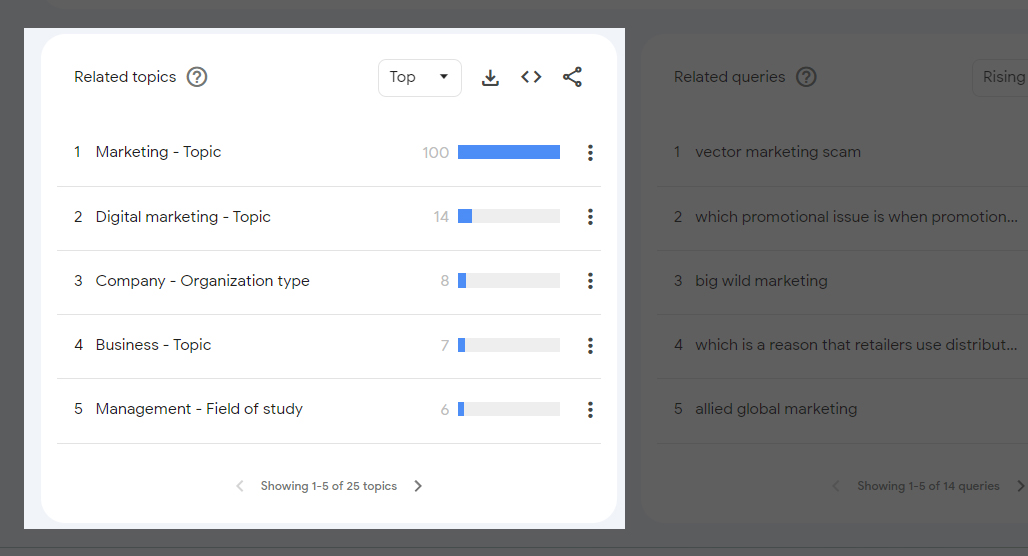Open Business - Topic entry
The image size is (1028, 556).
pyautogui.click(x=153, y=345)
